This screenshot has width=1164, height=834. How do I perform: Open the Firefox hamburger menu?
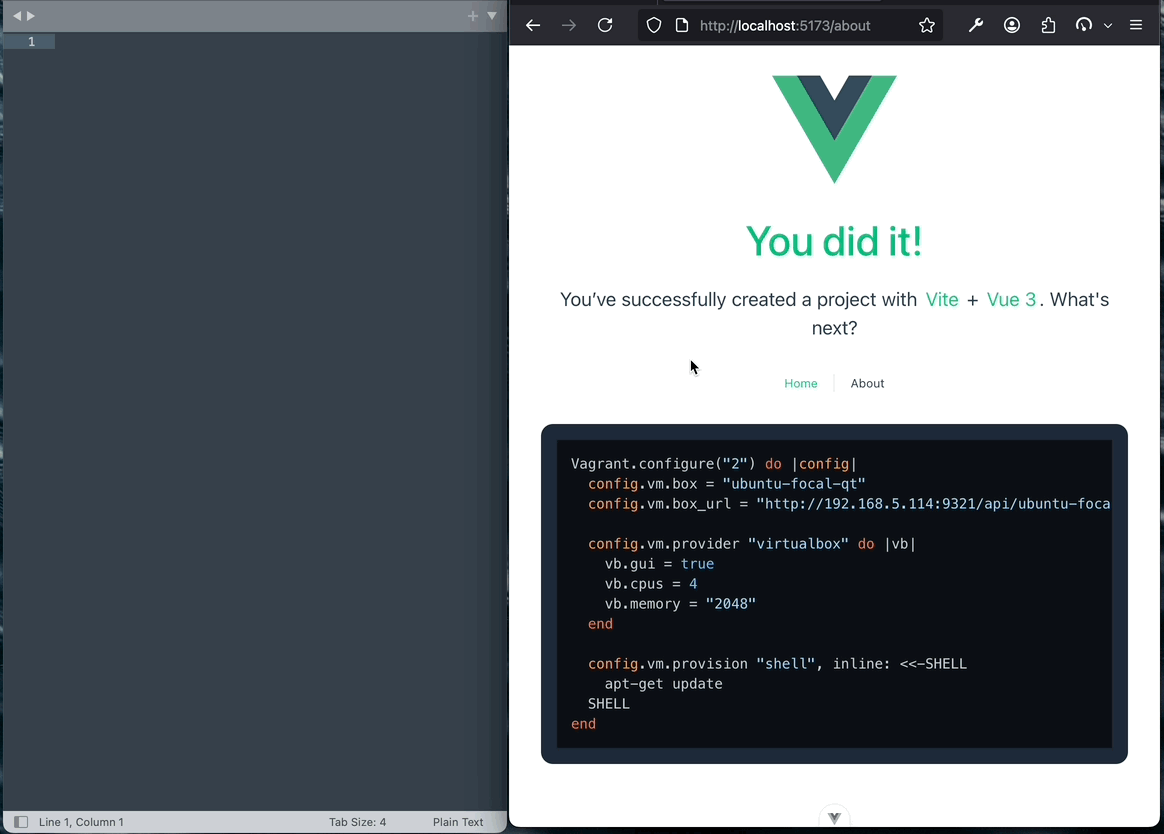point(1136,25)
